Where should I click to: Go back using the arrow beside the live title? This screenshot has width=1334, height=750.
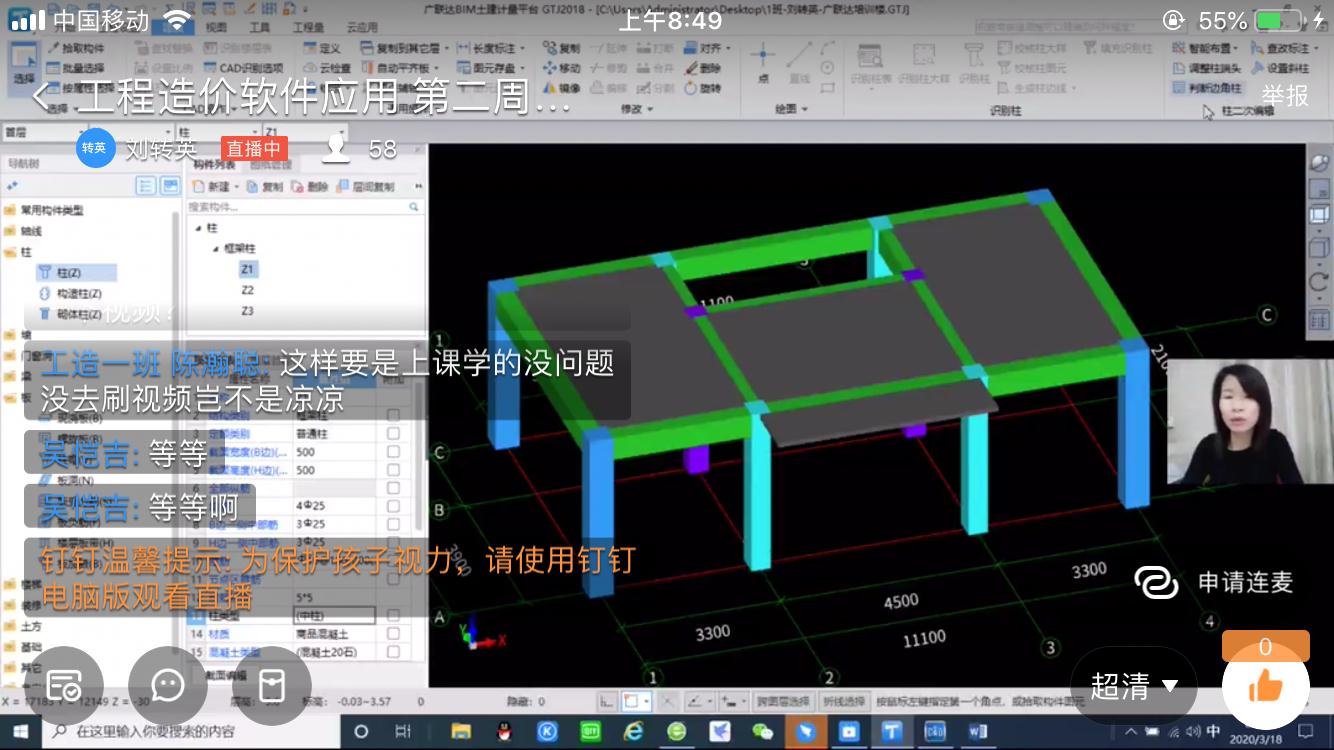(43, 97)
